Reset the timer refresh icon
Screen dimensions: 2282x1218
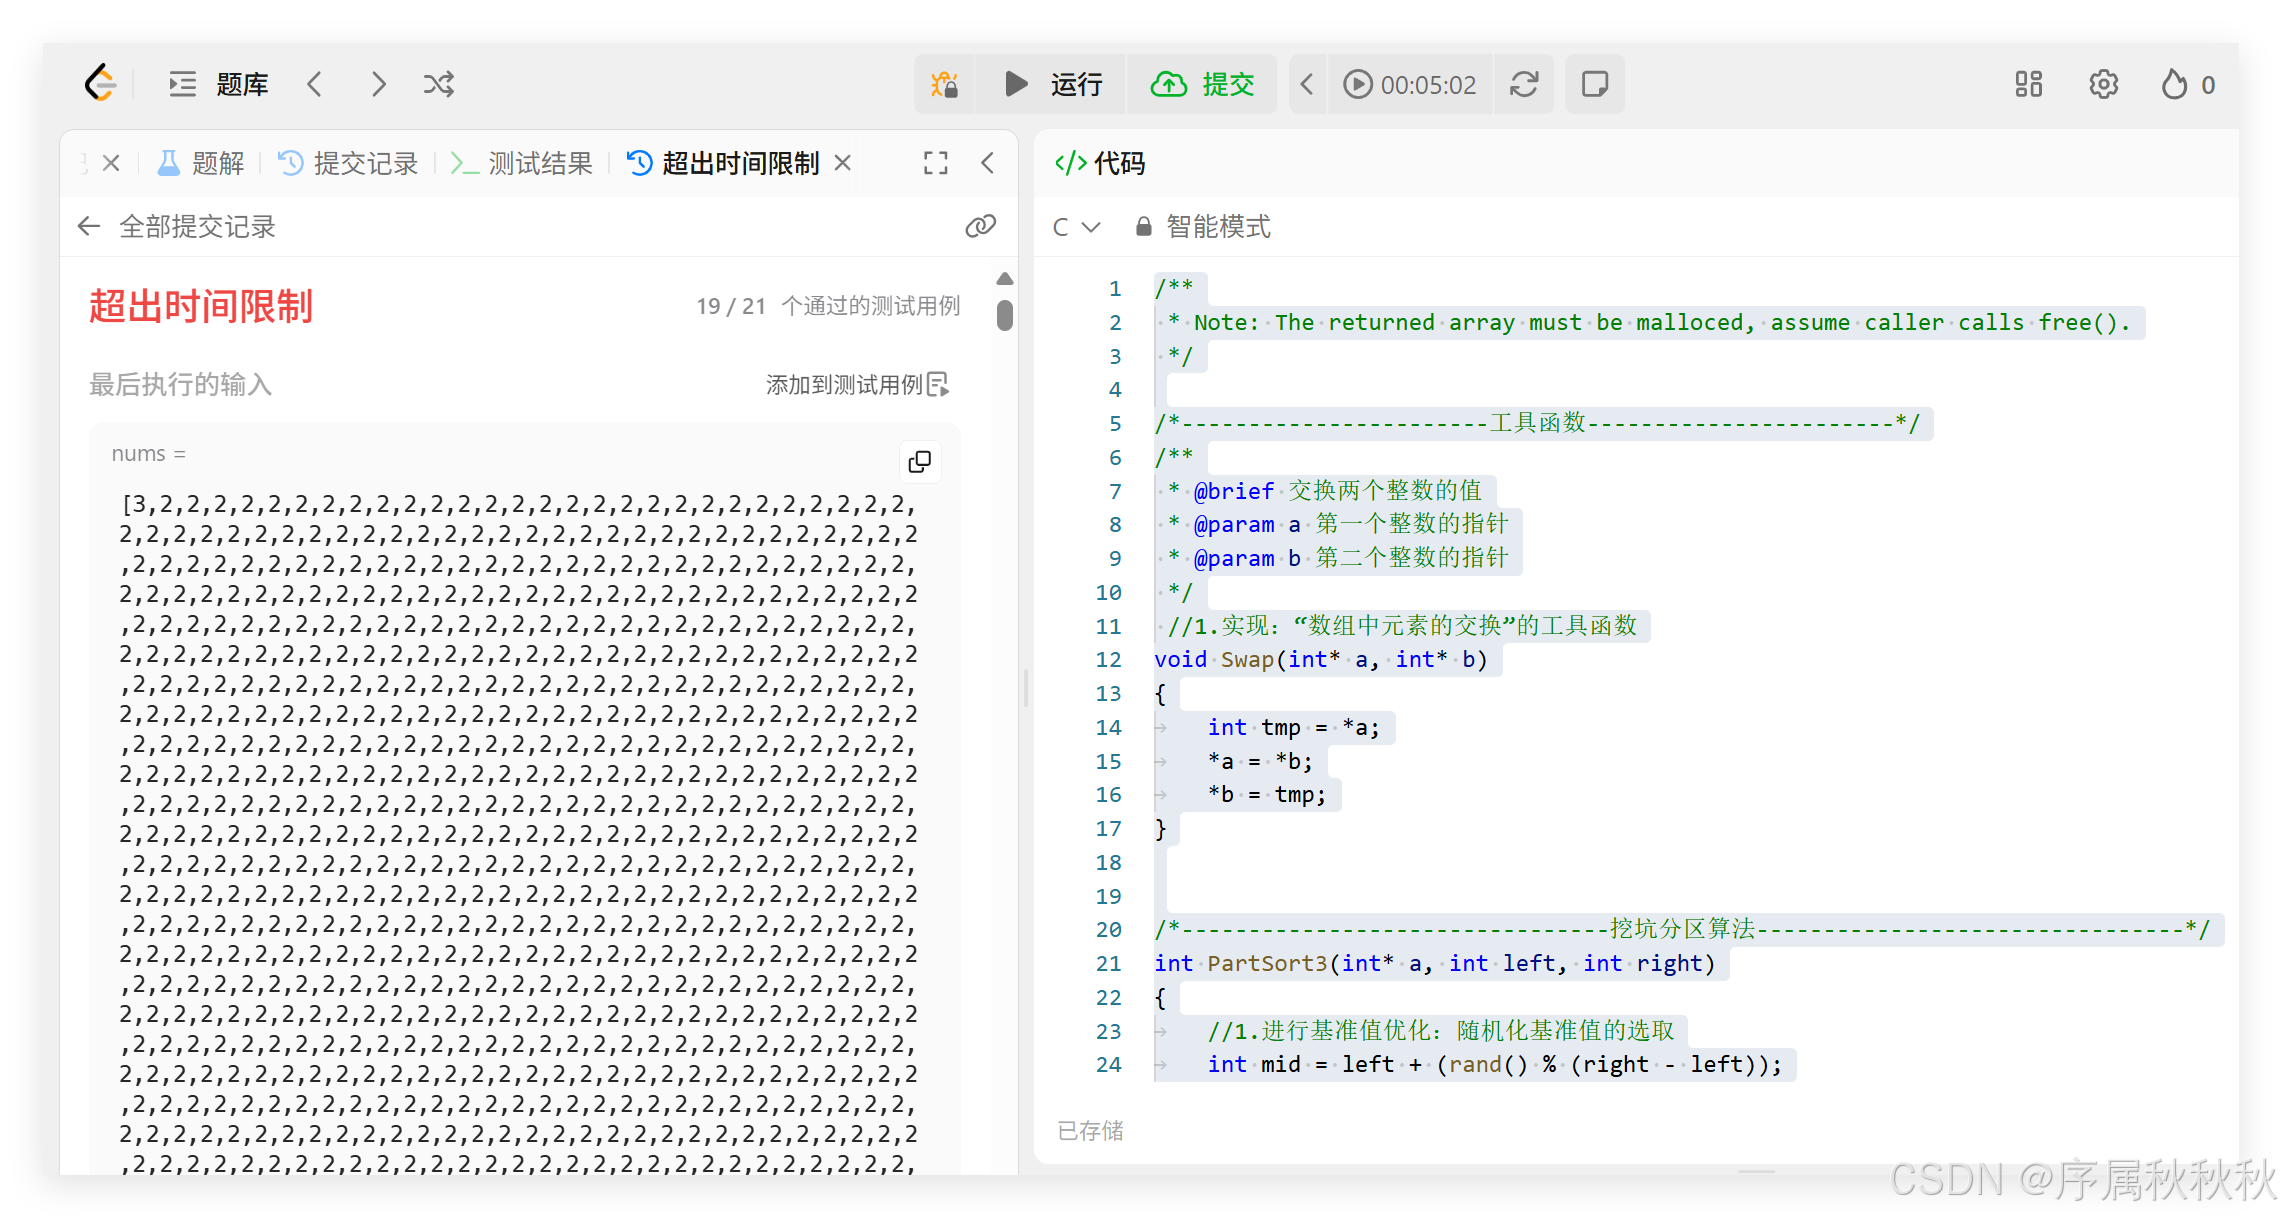coord(1523,84)
